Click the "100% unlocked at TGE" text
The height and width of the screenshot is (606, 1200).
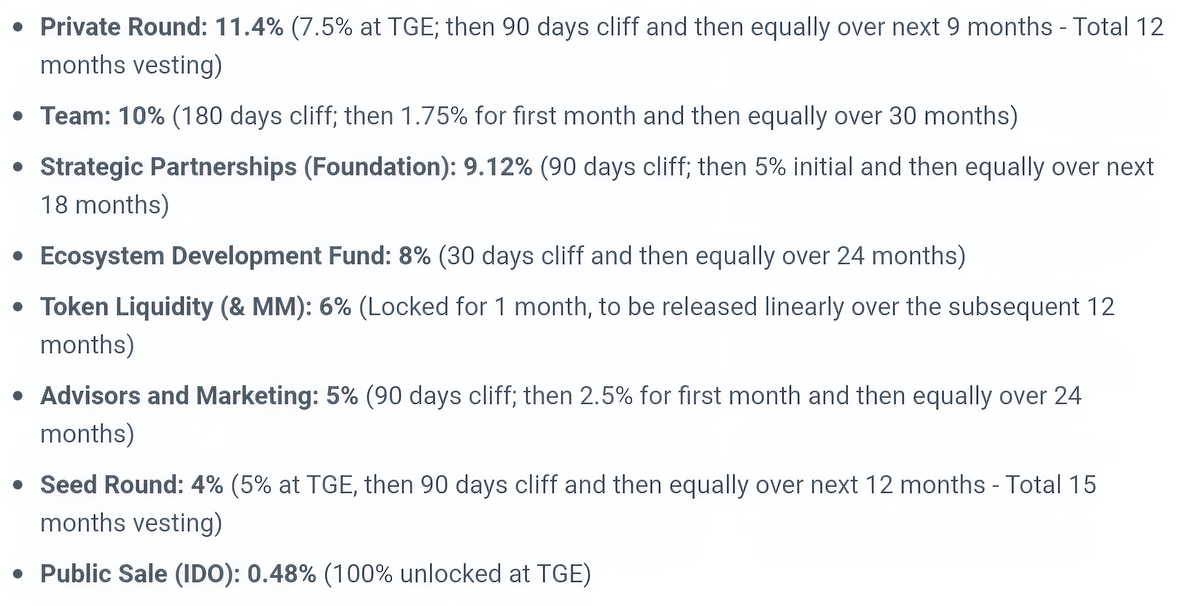(x=456, y=575)
